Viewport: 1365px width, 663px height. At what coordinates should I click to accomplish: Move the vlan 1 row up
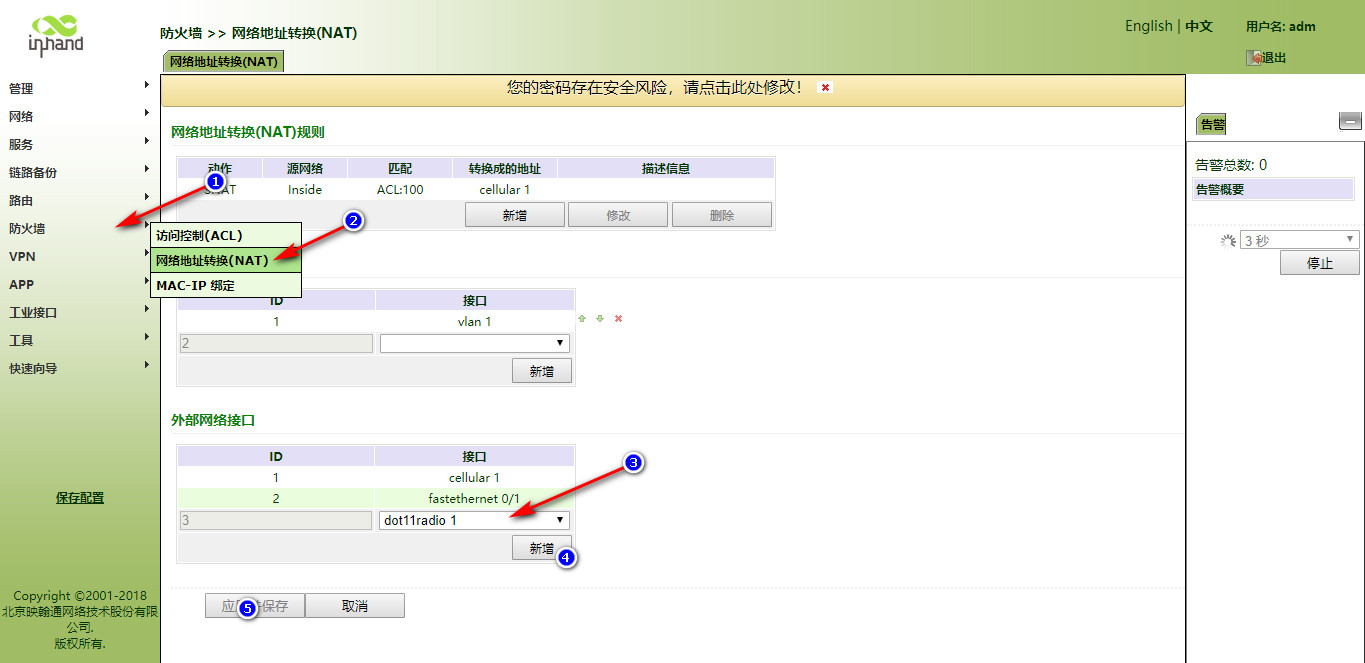click(582, 319)
